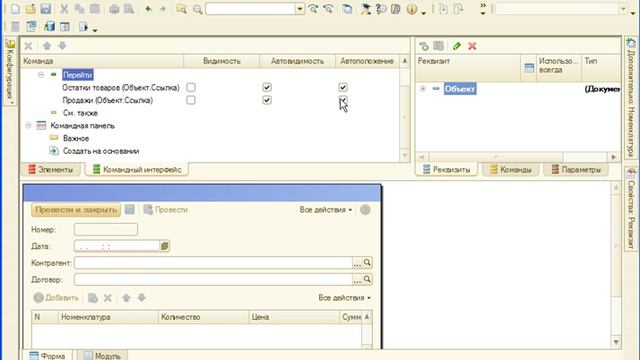Switch to the Командный интерфейс tab
Image resolution: width=640 pixels, height=360 pixels.
pyautogui.click(x=137, y=169)
